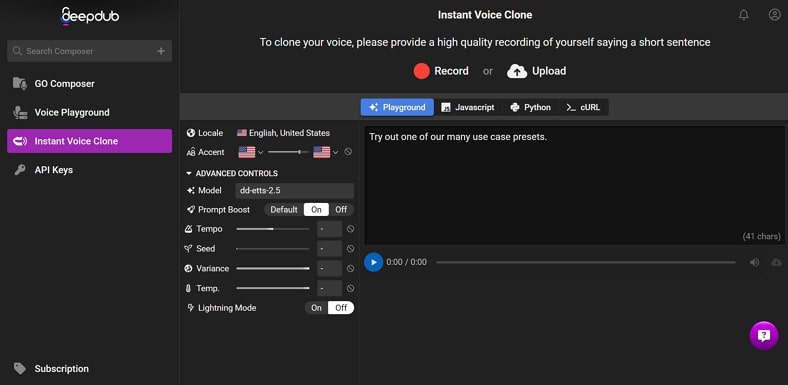Click the Temp. value box
788x385 pixels.
click(329, 288)
